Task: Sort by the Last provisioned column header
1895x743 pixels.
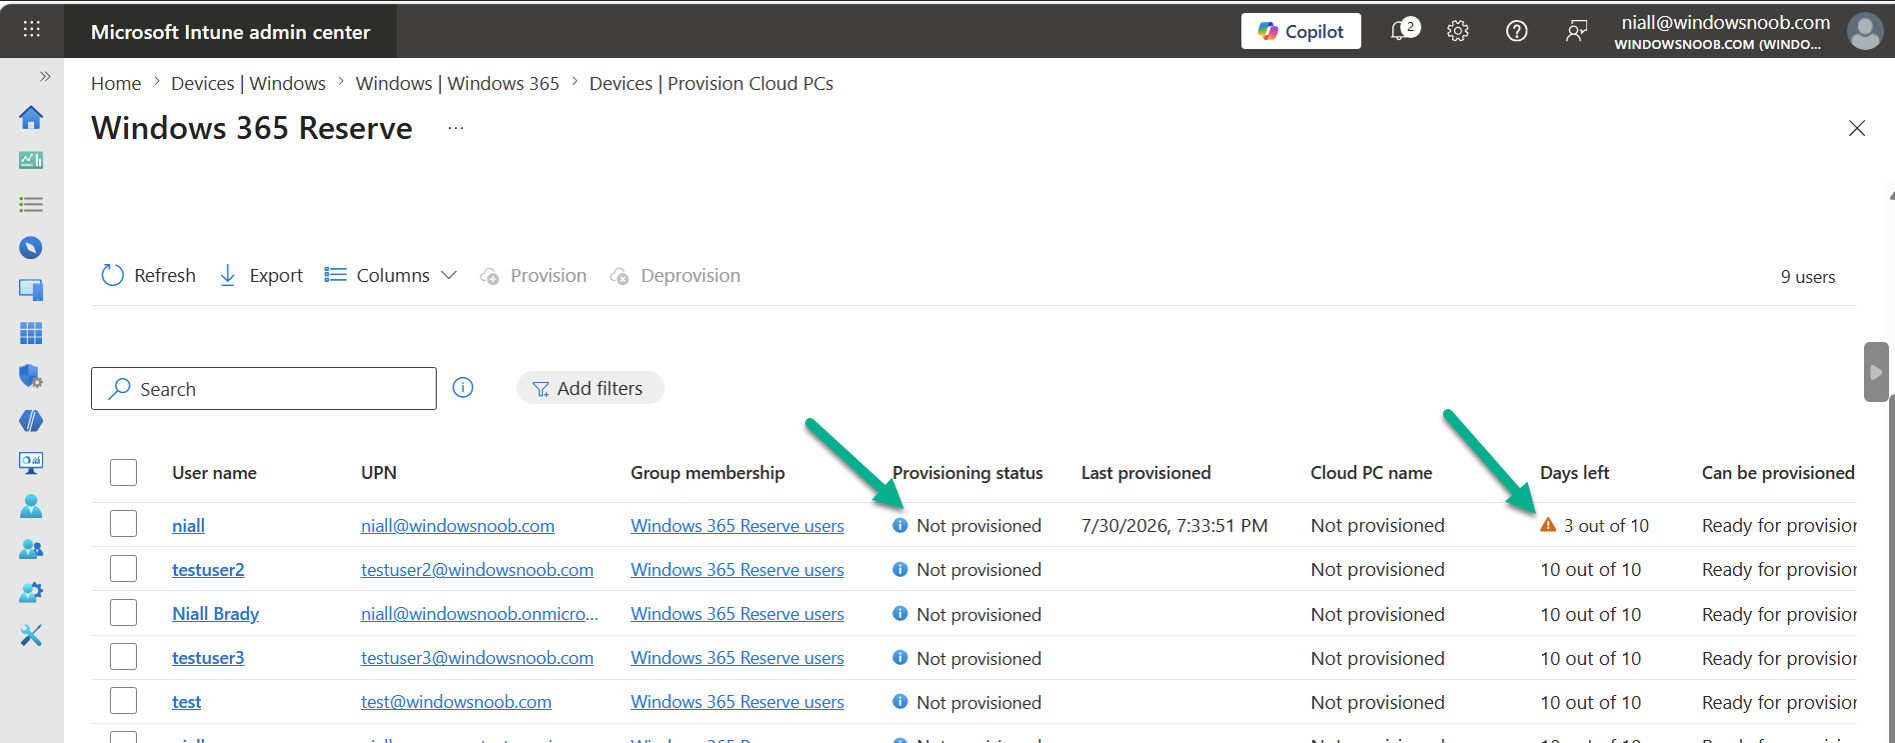Action: (x=1145, y=472)
